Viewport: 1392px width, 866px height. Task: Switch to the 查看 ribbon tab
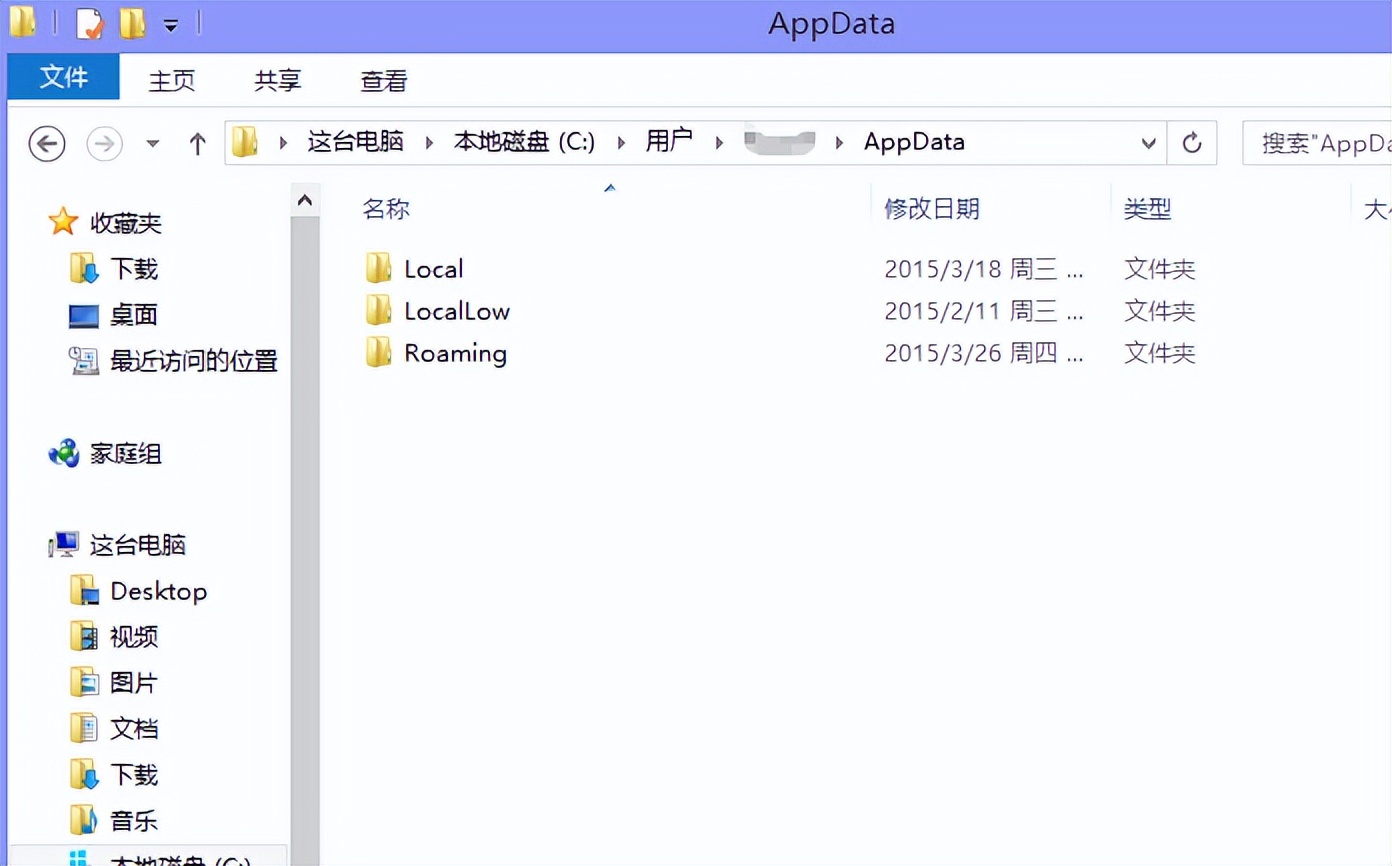point(383,81)
